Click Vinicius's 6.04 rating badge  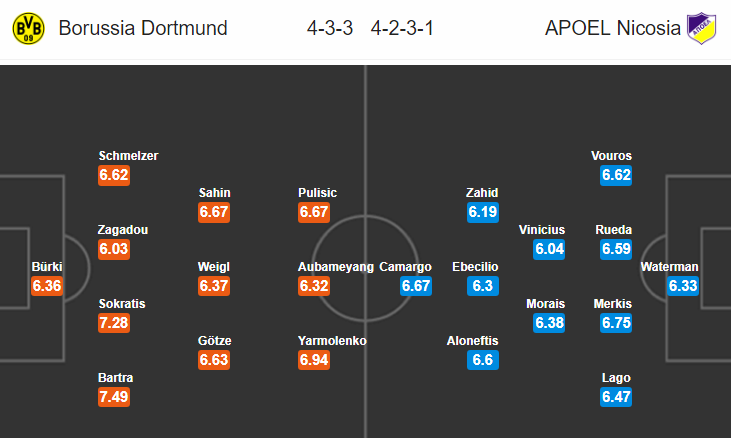549,248
